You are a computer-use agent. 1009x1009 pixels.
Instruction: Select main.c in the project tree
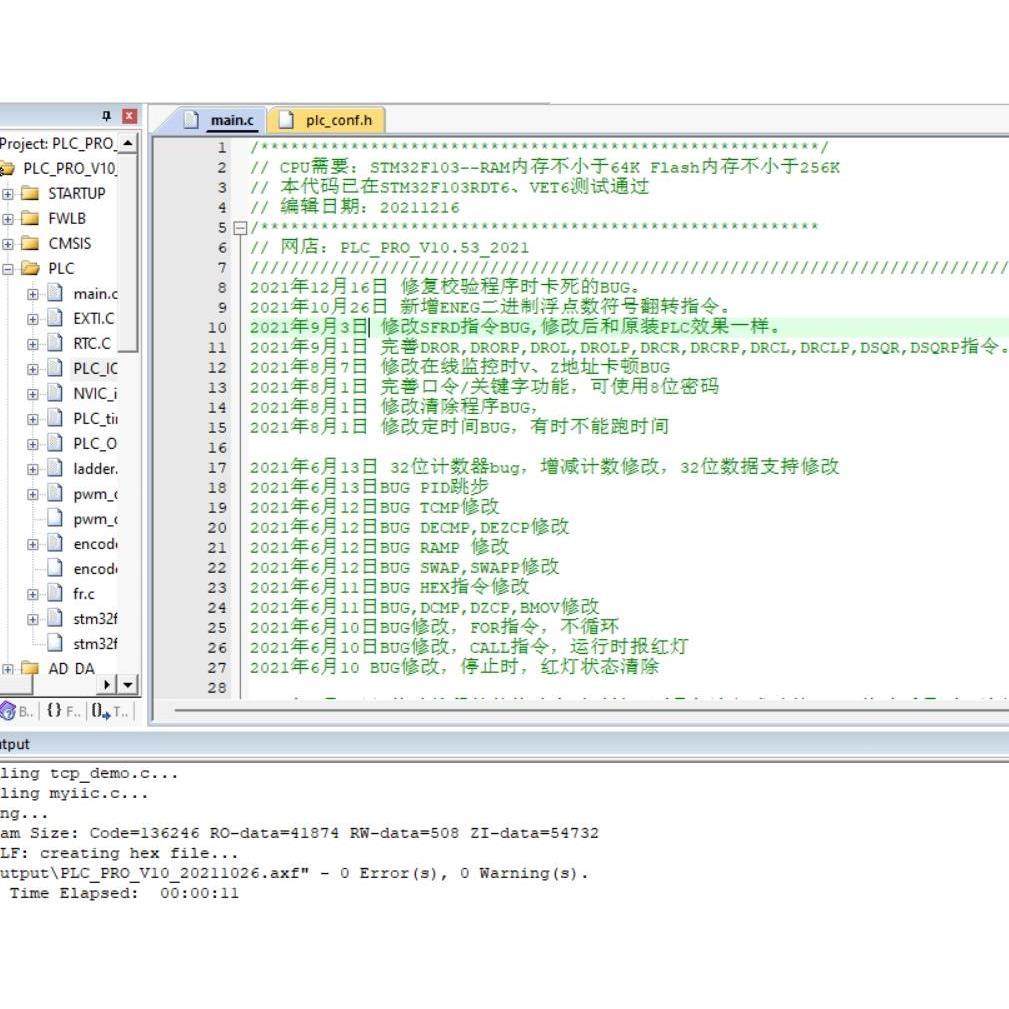(x=95, y=294)
